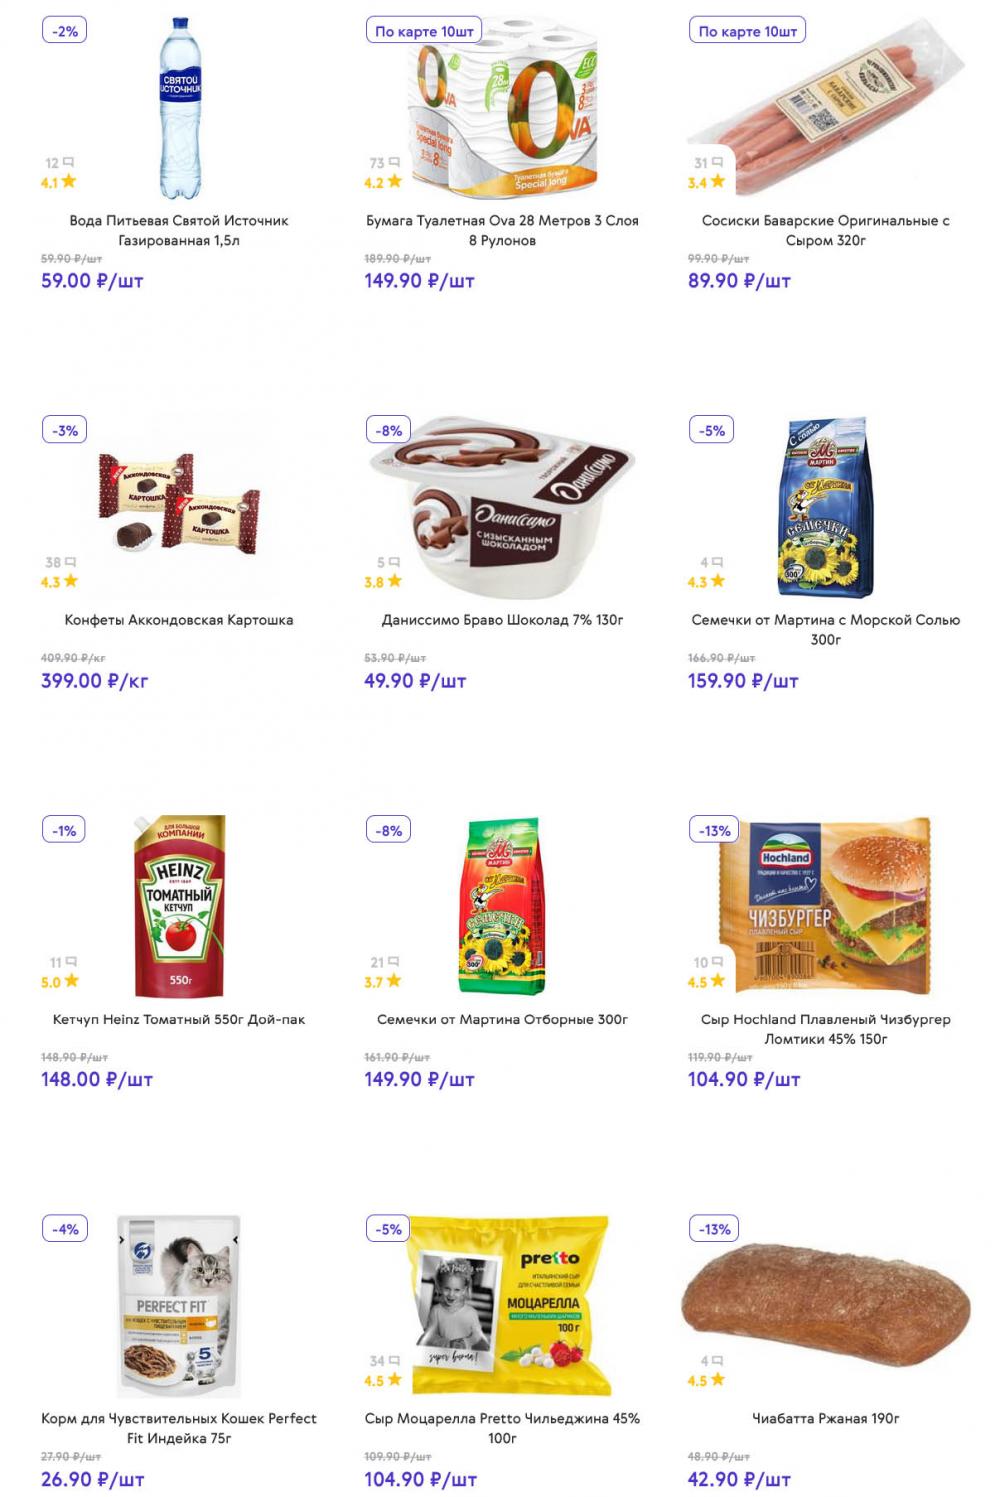The height and width of the screenshot is (1497, 1000).
Task: Click 'По карте 10шт' badge on Ova paper
Action: pos(424,31)
